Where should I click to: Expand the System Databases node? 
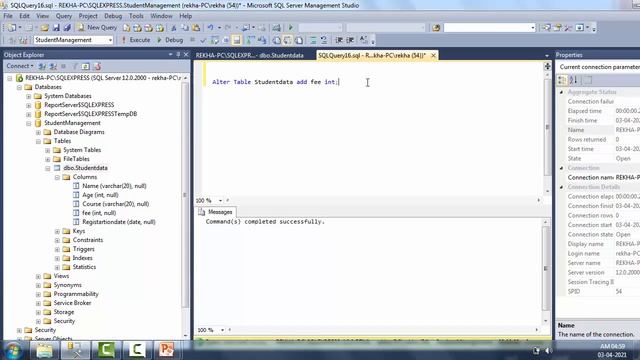[29, 96]
